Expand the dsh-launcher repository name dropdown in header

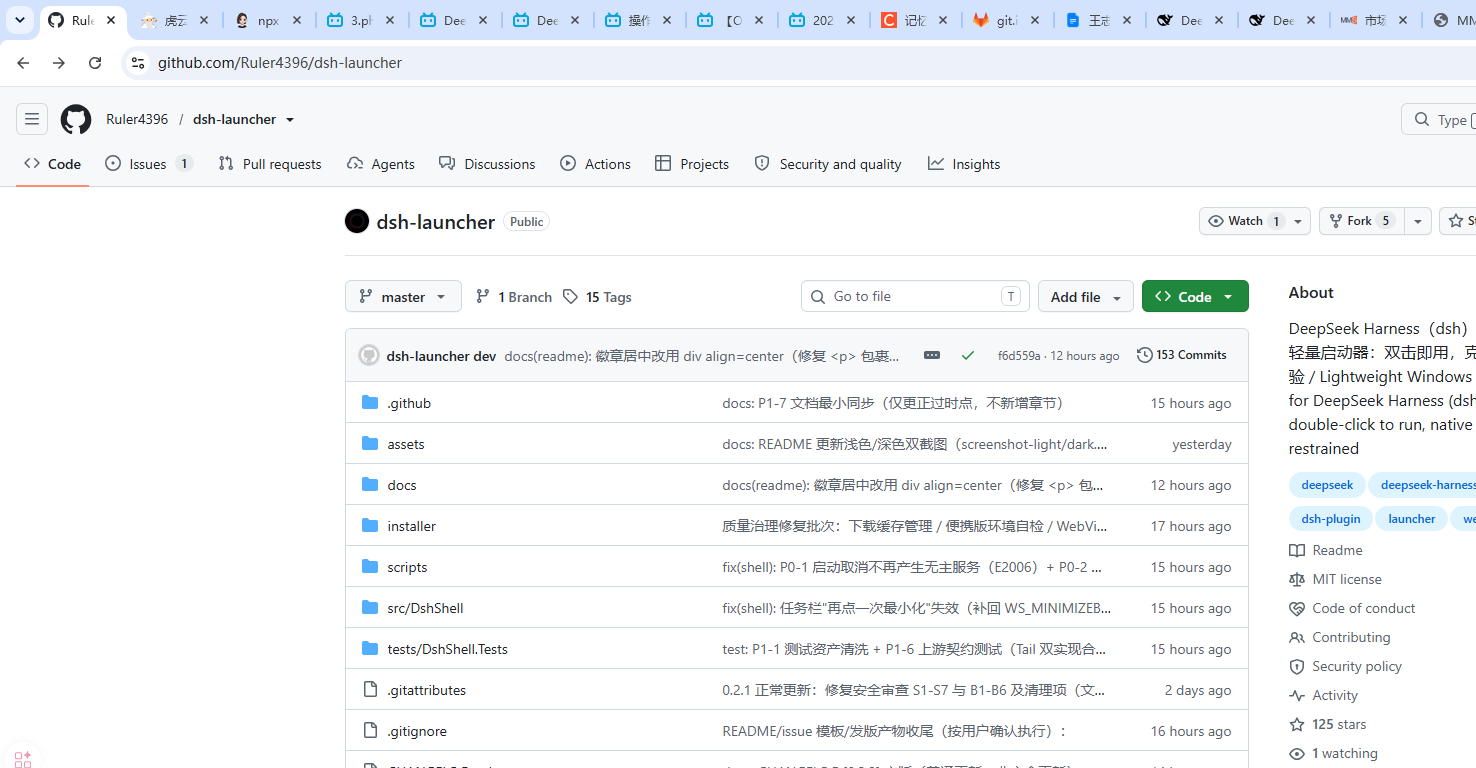[290, 120]
